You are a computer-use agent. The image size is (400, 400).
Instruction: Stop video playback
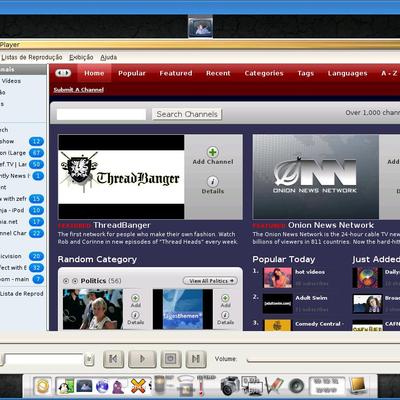tap(171, 359)
